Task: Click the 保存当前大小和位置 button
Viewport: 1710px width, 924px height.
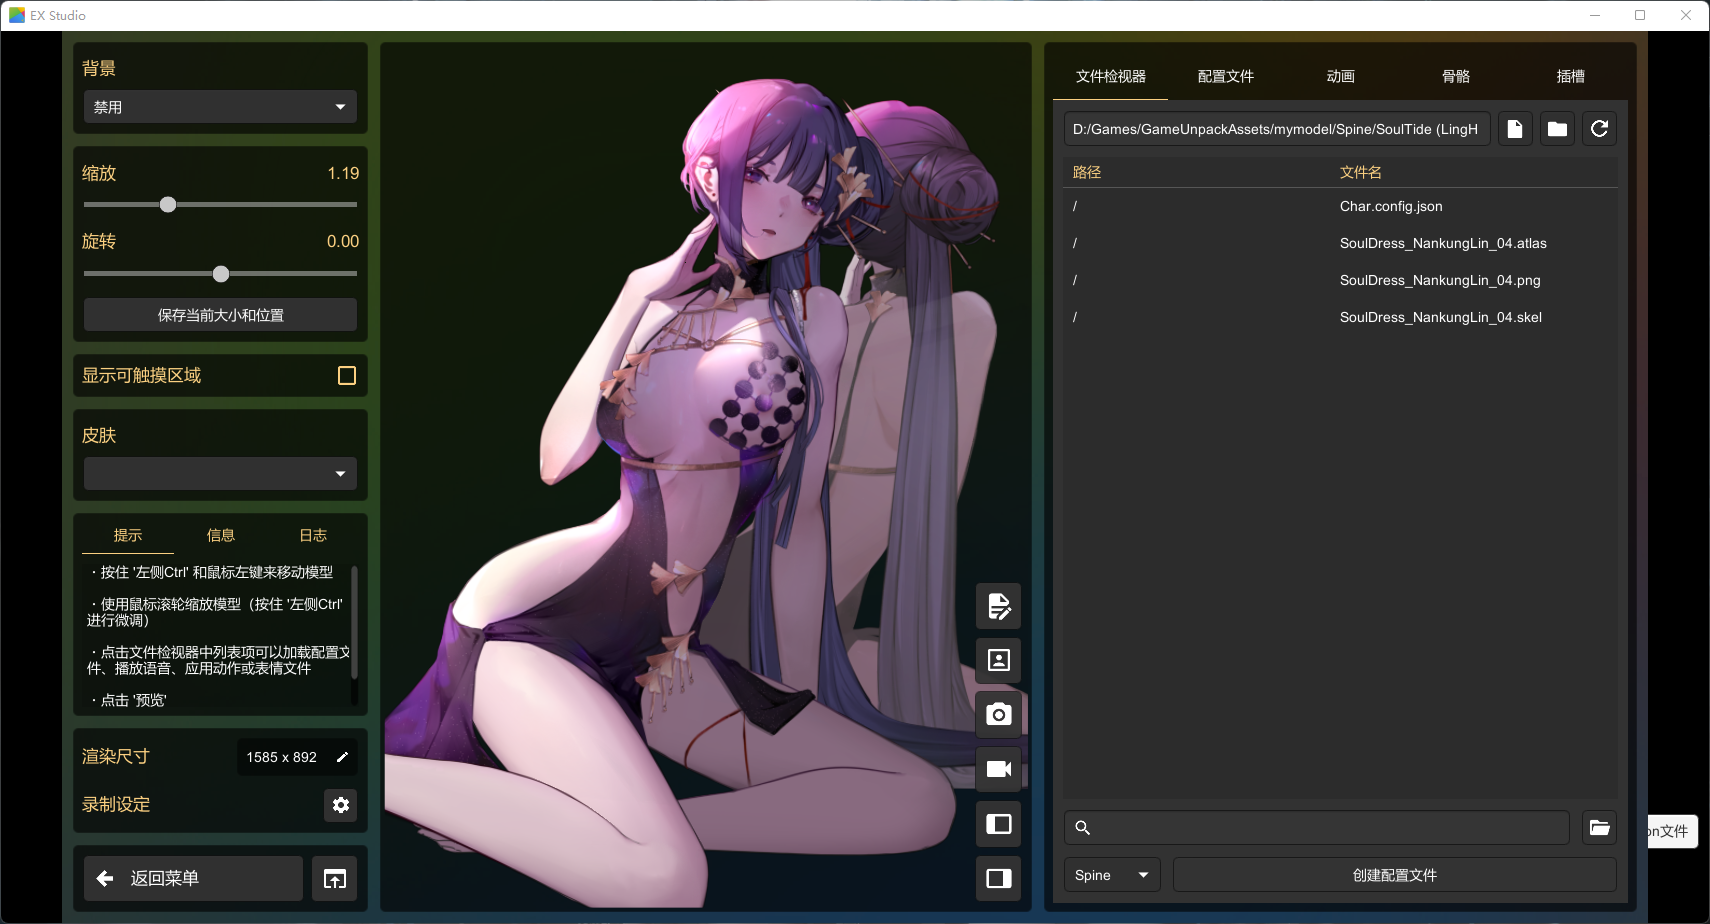Action: (x=220, y=315)
